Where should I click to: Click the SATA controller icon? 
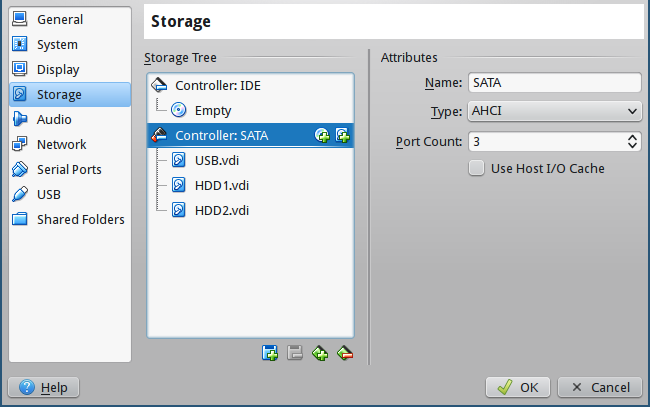click(x=159, y=135)
